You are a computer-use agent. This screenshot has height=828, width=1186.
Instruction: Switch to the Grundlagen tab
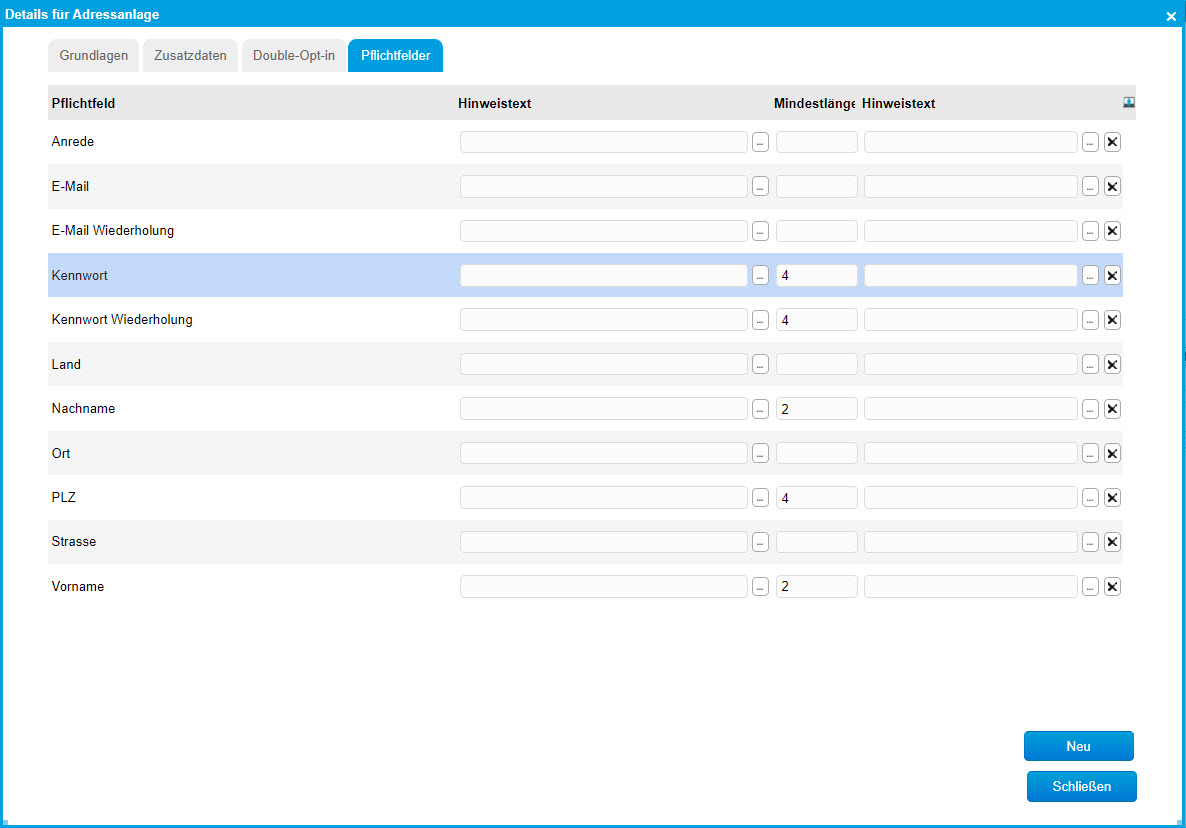(94, 56)
